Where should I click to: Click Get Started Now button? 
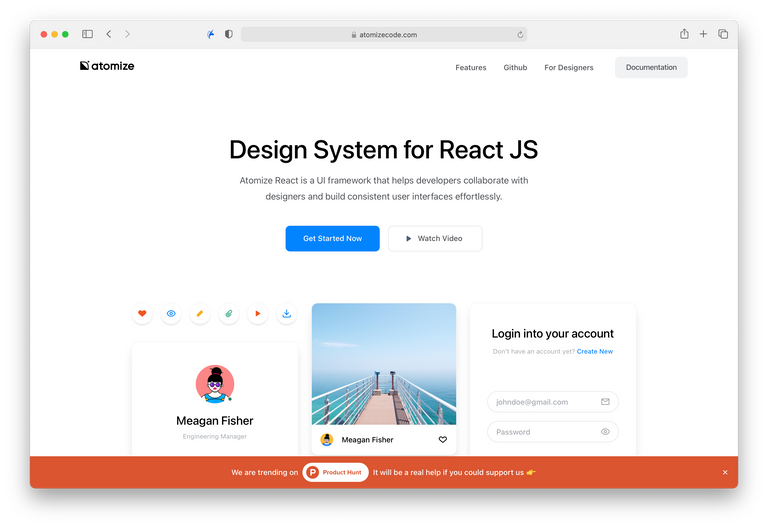pyautogui.click(x=333, y=239)
